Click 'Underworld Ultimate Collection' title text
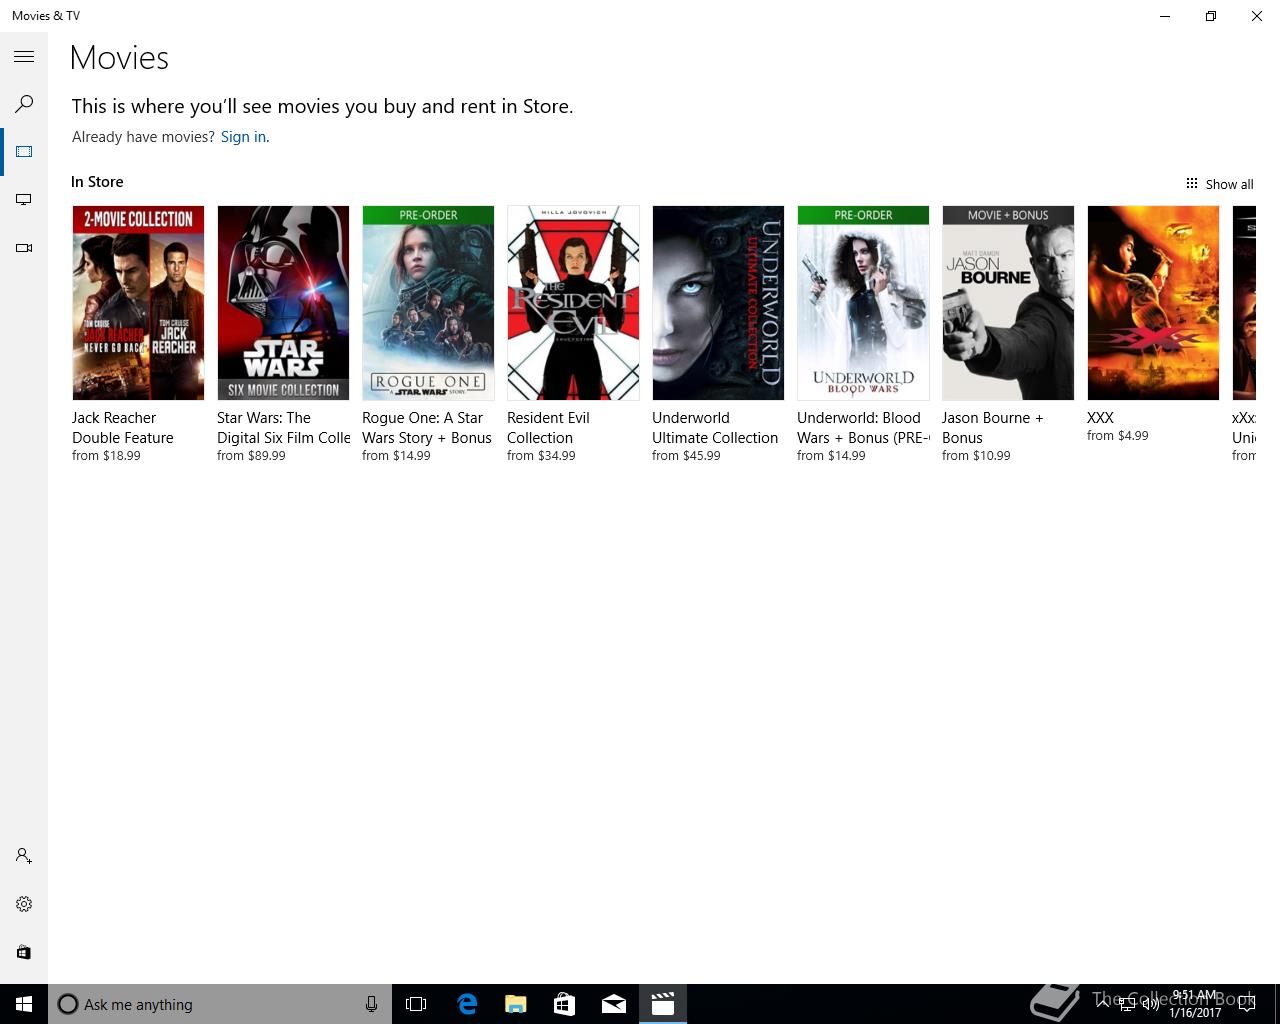This screenshot has height=1024, width=1280. (715, 428)
